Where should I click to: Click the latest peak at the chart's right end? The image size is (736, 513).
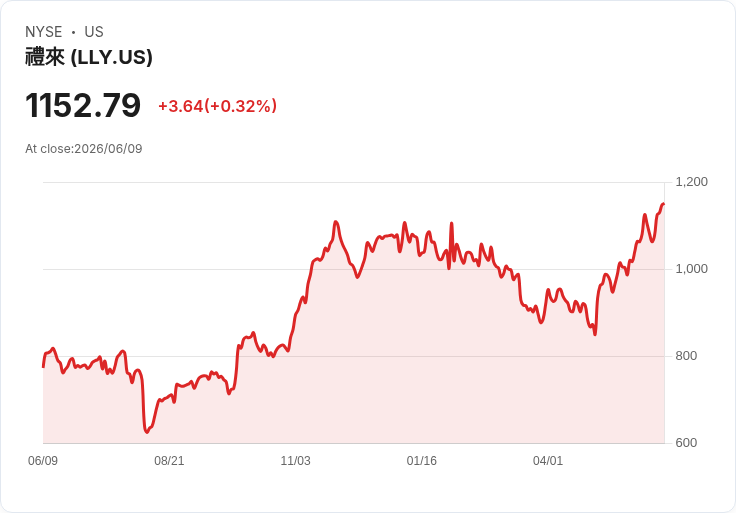(663, 204)
